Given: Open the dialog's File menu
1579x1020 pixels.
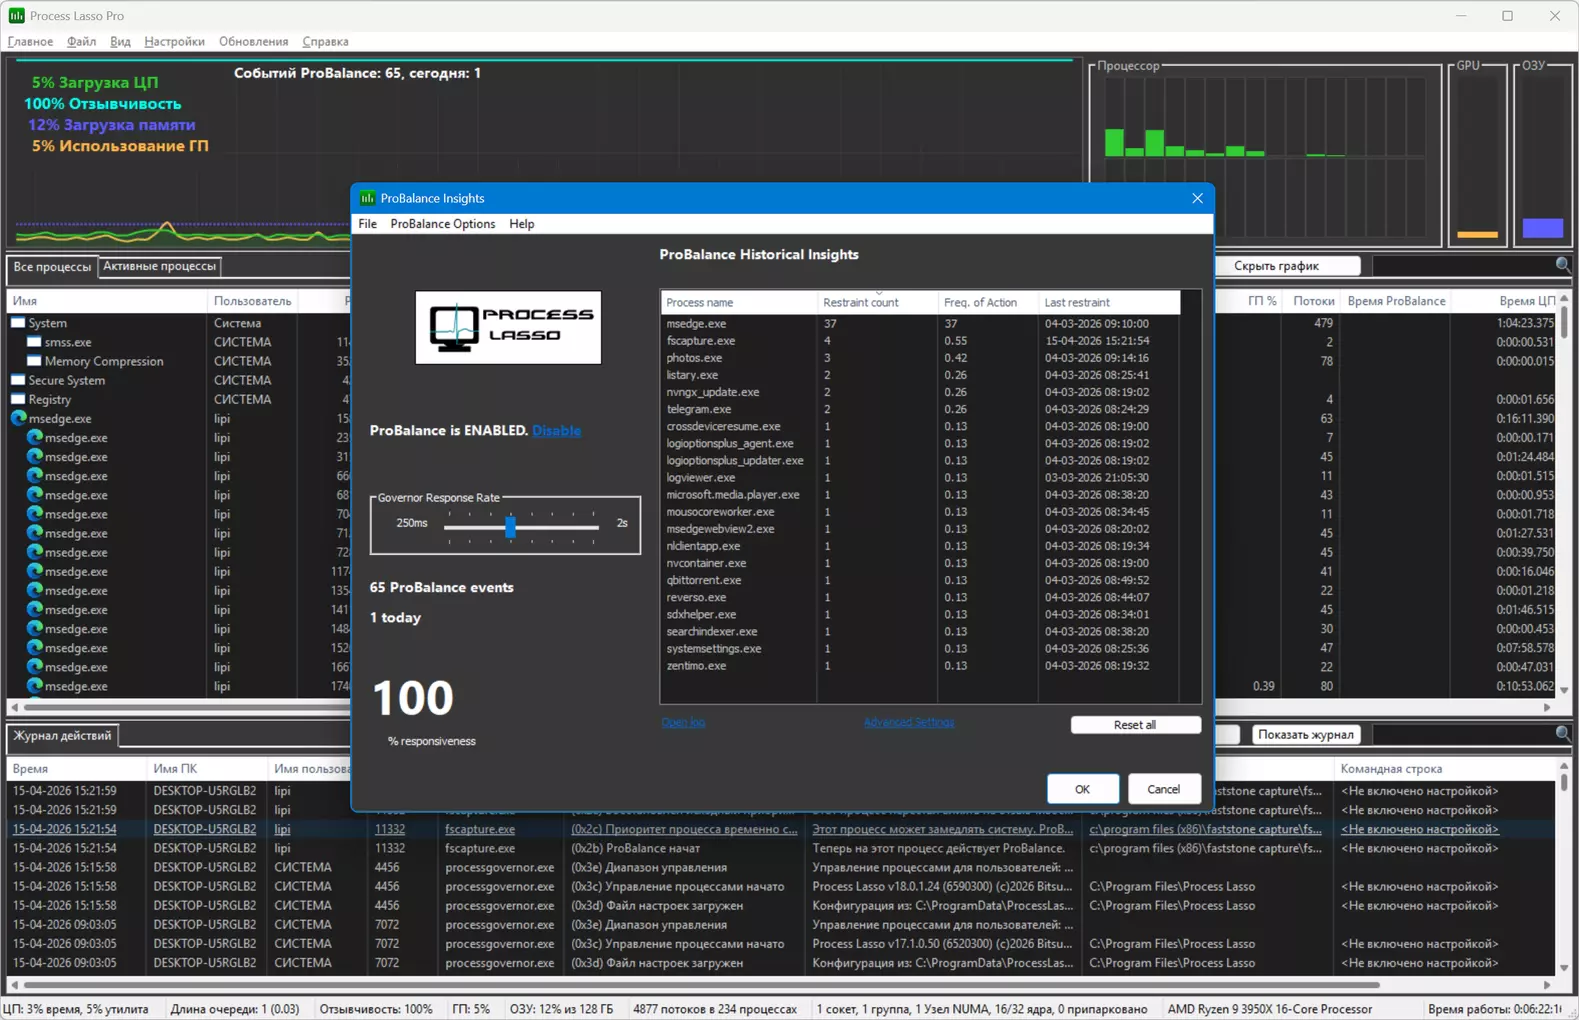Looking at the screenshot, I should pyautogui.click(x=367, y=224).
